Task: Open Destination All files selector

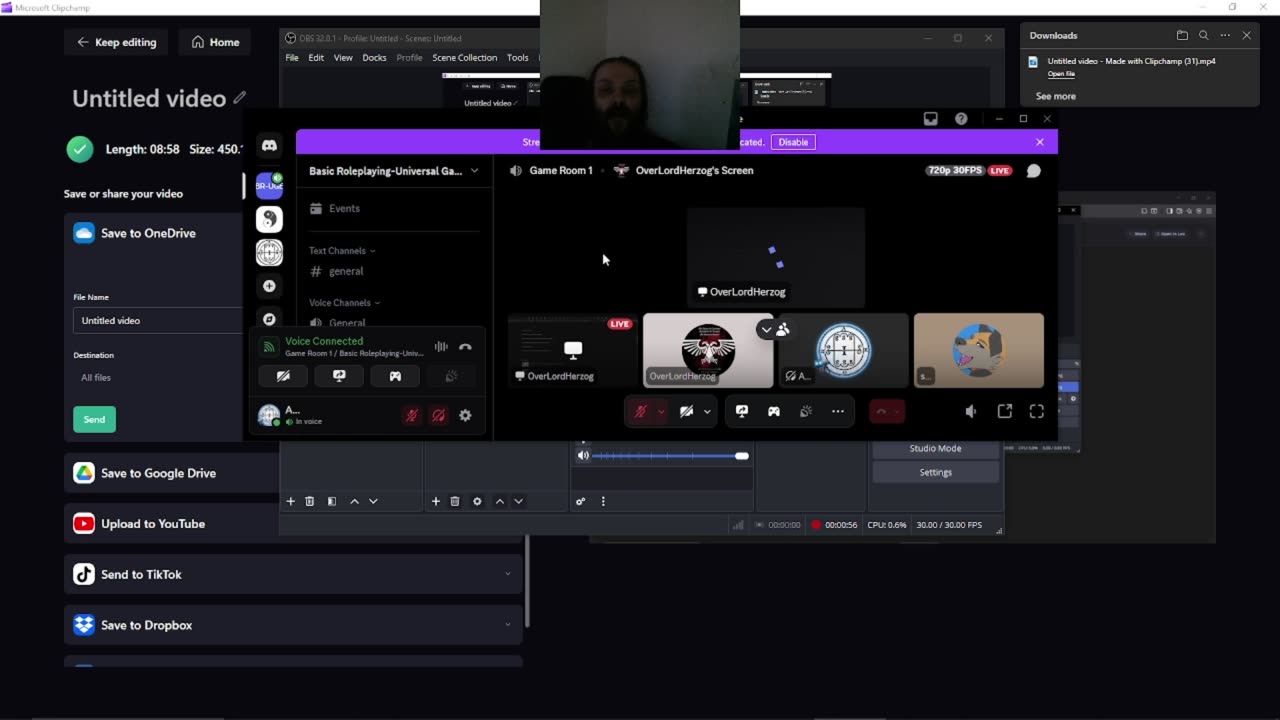Action: 158,378
